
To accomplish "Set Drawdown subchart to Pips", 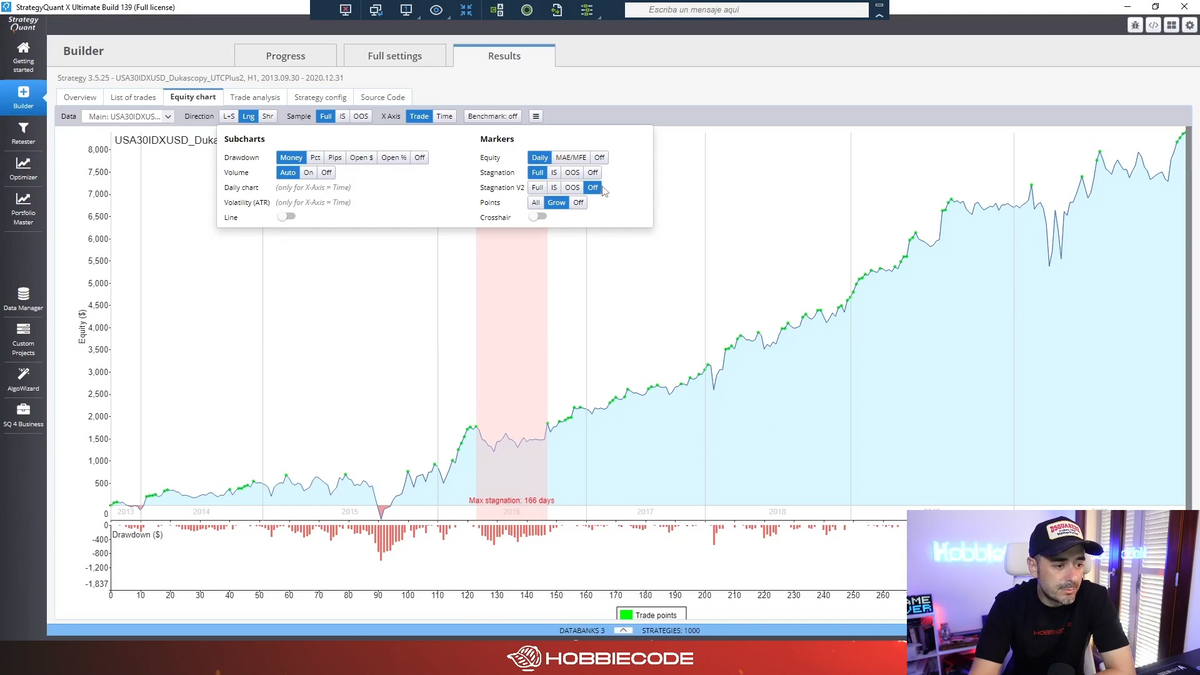I will coord(335,157).
